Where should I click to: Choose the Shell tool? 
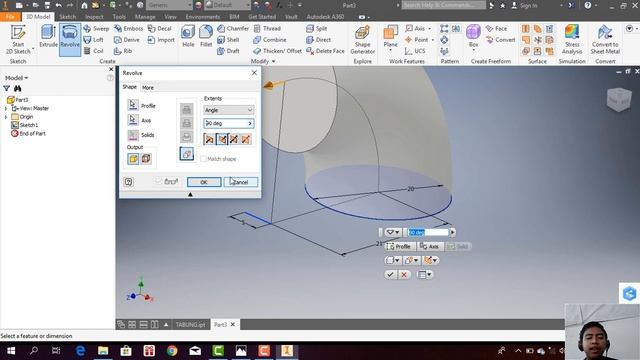click(228, 40)
